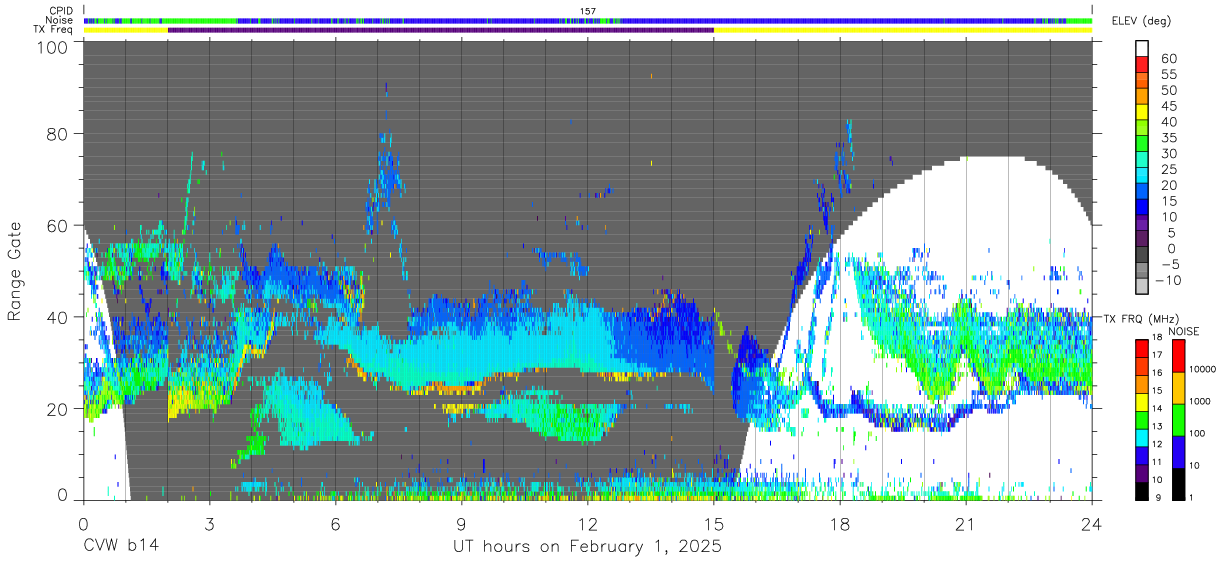This screenshot has height=567, width=1228.
Task: Click purple elevation segment between 10 and 5
Action: 1143,224
